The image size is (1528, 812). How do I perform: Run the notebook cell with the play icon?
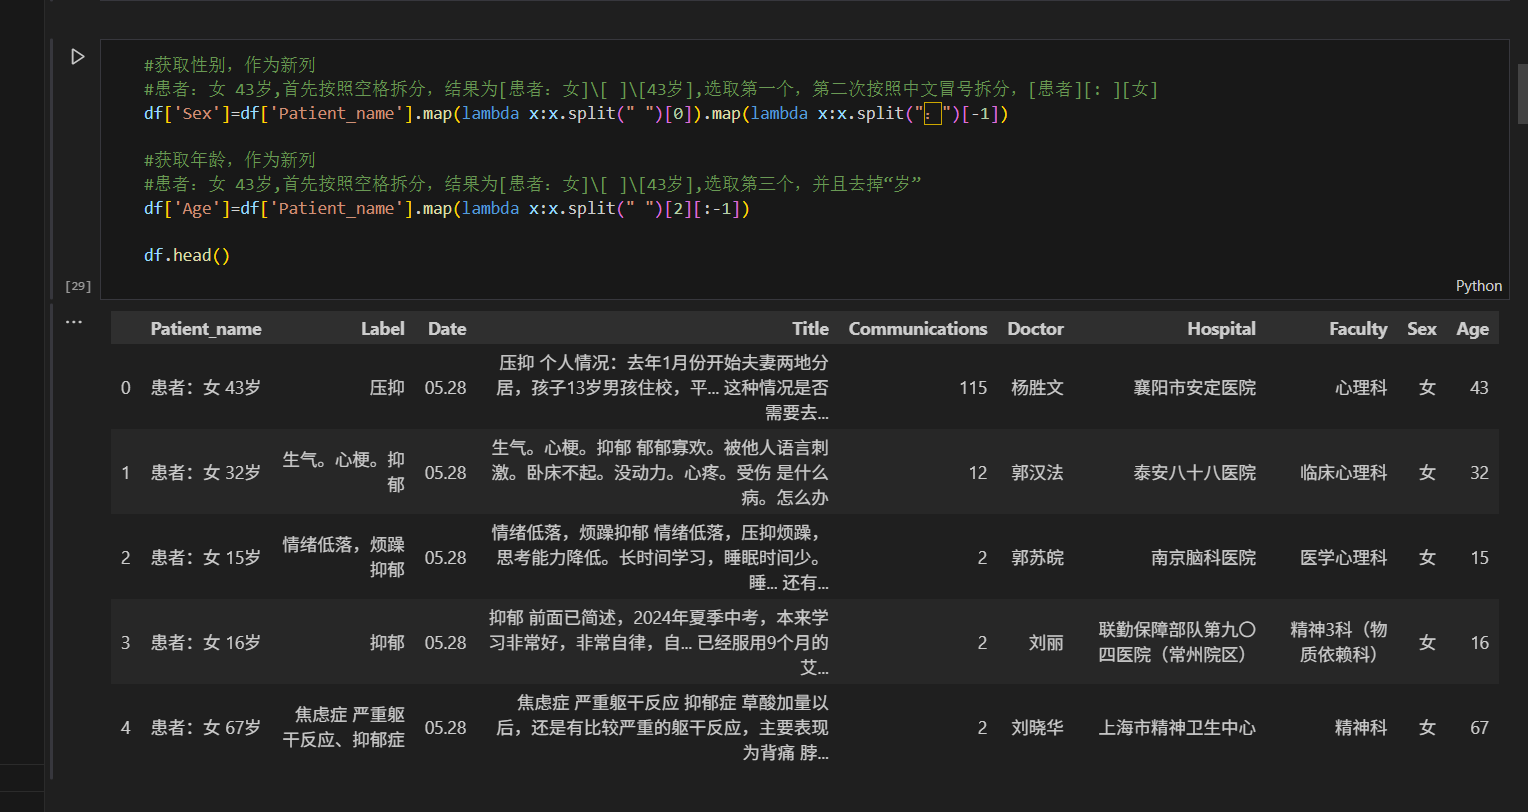click(77, 57)
